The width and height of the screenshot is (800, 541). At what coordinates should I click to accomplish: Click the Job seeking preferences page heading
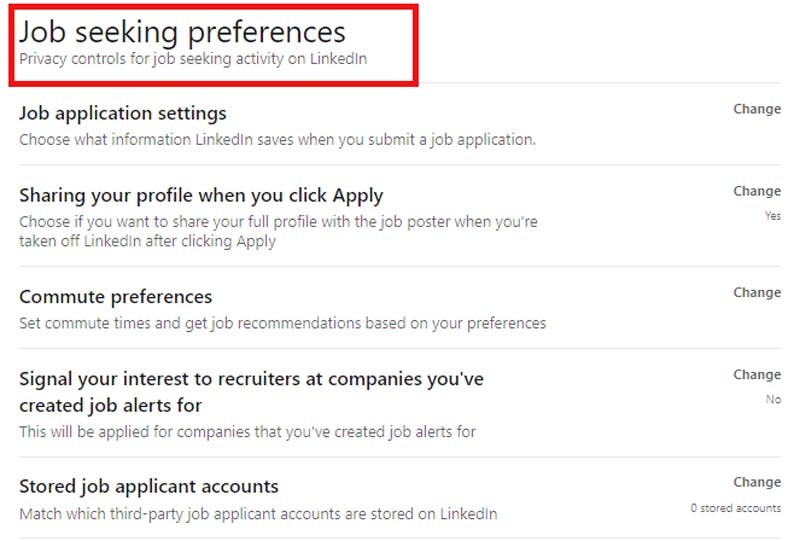pyautogui.click(x=182, y=32)
